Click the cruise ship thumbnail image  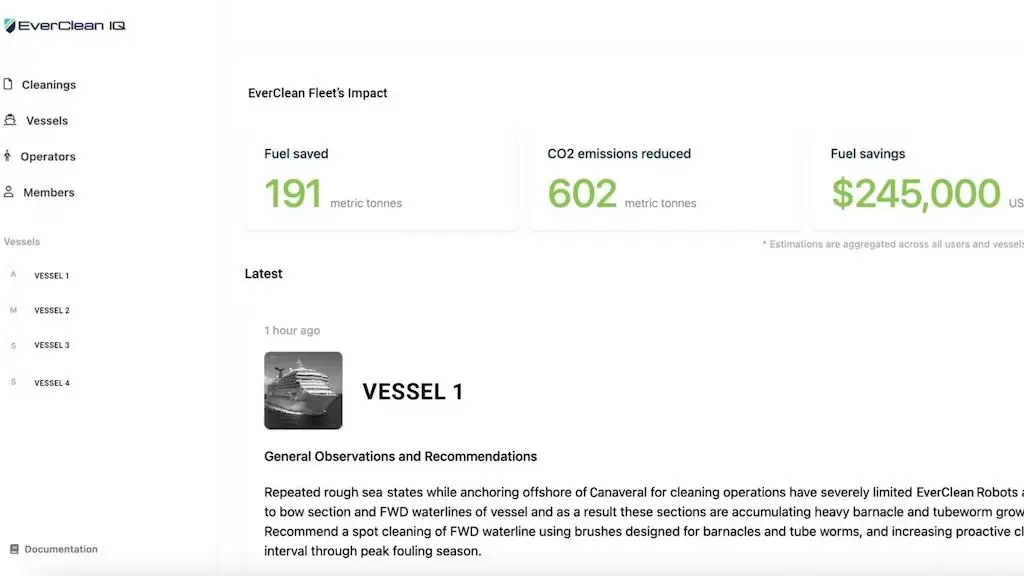303,391
